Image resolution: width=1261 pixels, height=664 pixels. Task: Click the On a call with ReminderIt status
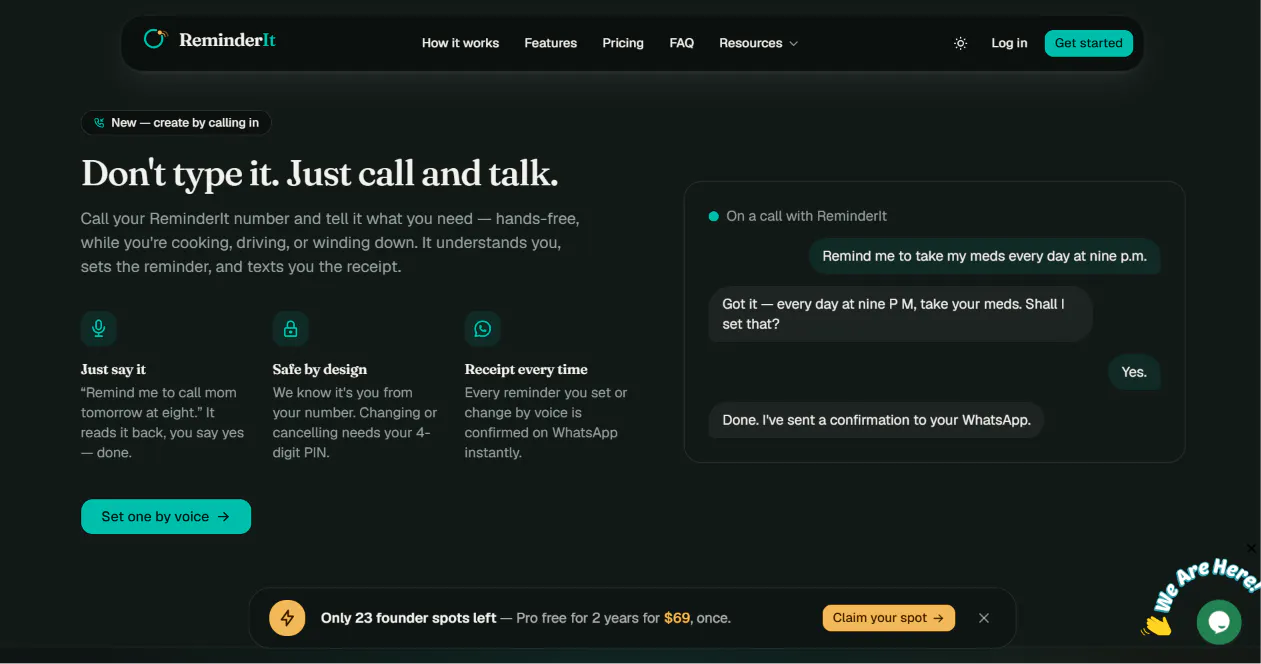pyautogui.click(x=798, y=216)
